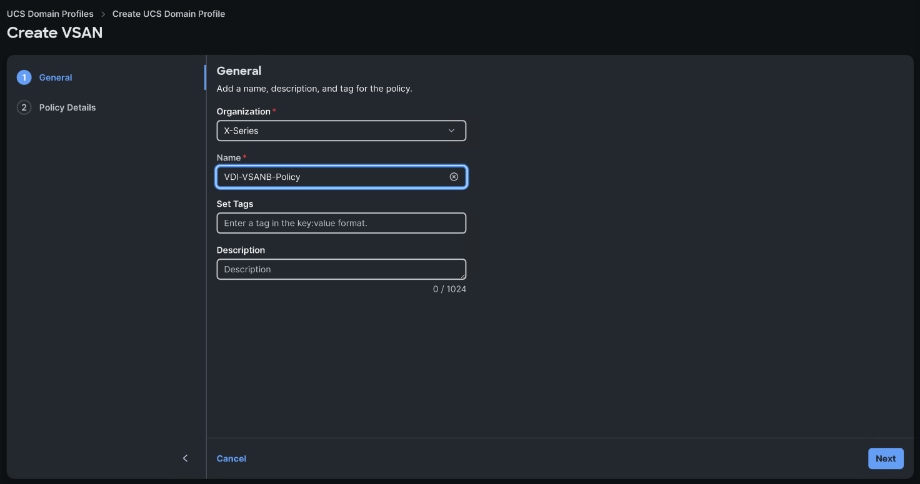Open the Organization dropdown showing X-Series
This screenshot has width=920, height=484.
(341, 130)
